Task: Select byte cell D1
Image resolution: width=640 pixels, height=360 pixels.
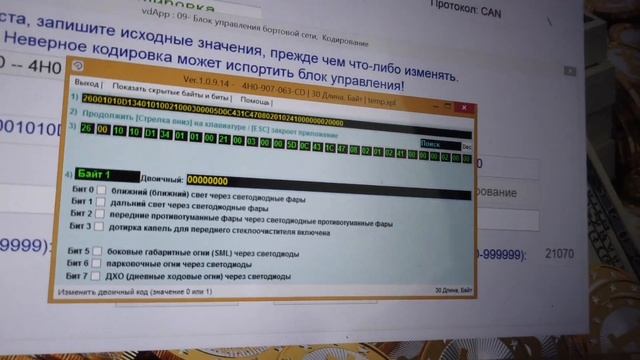Action: point(151,133)
